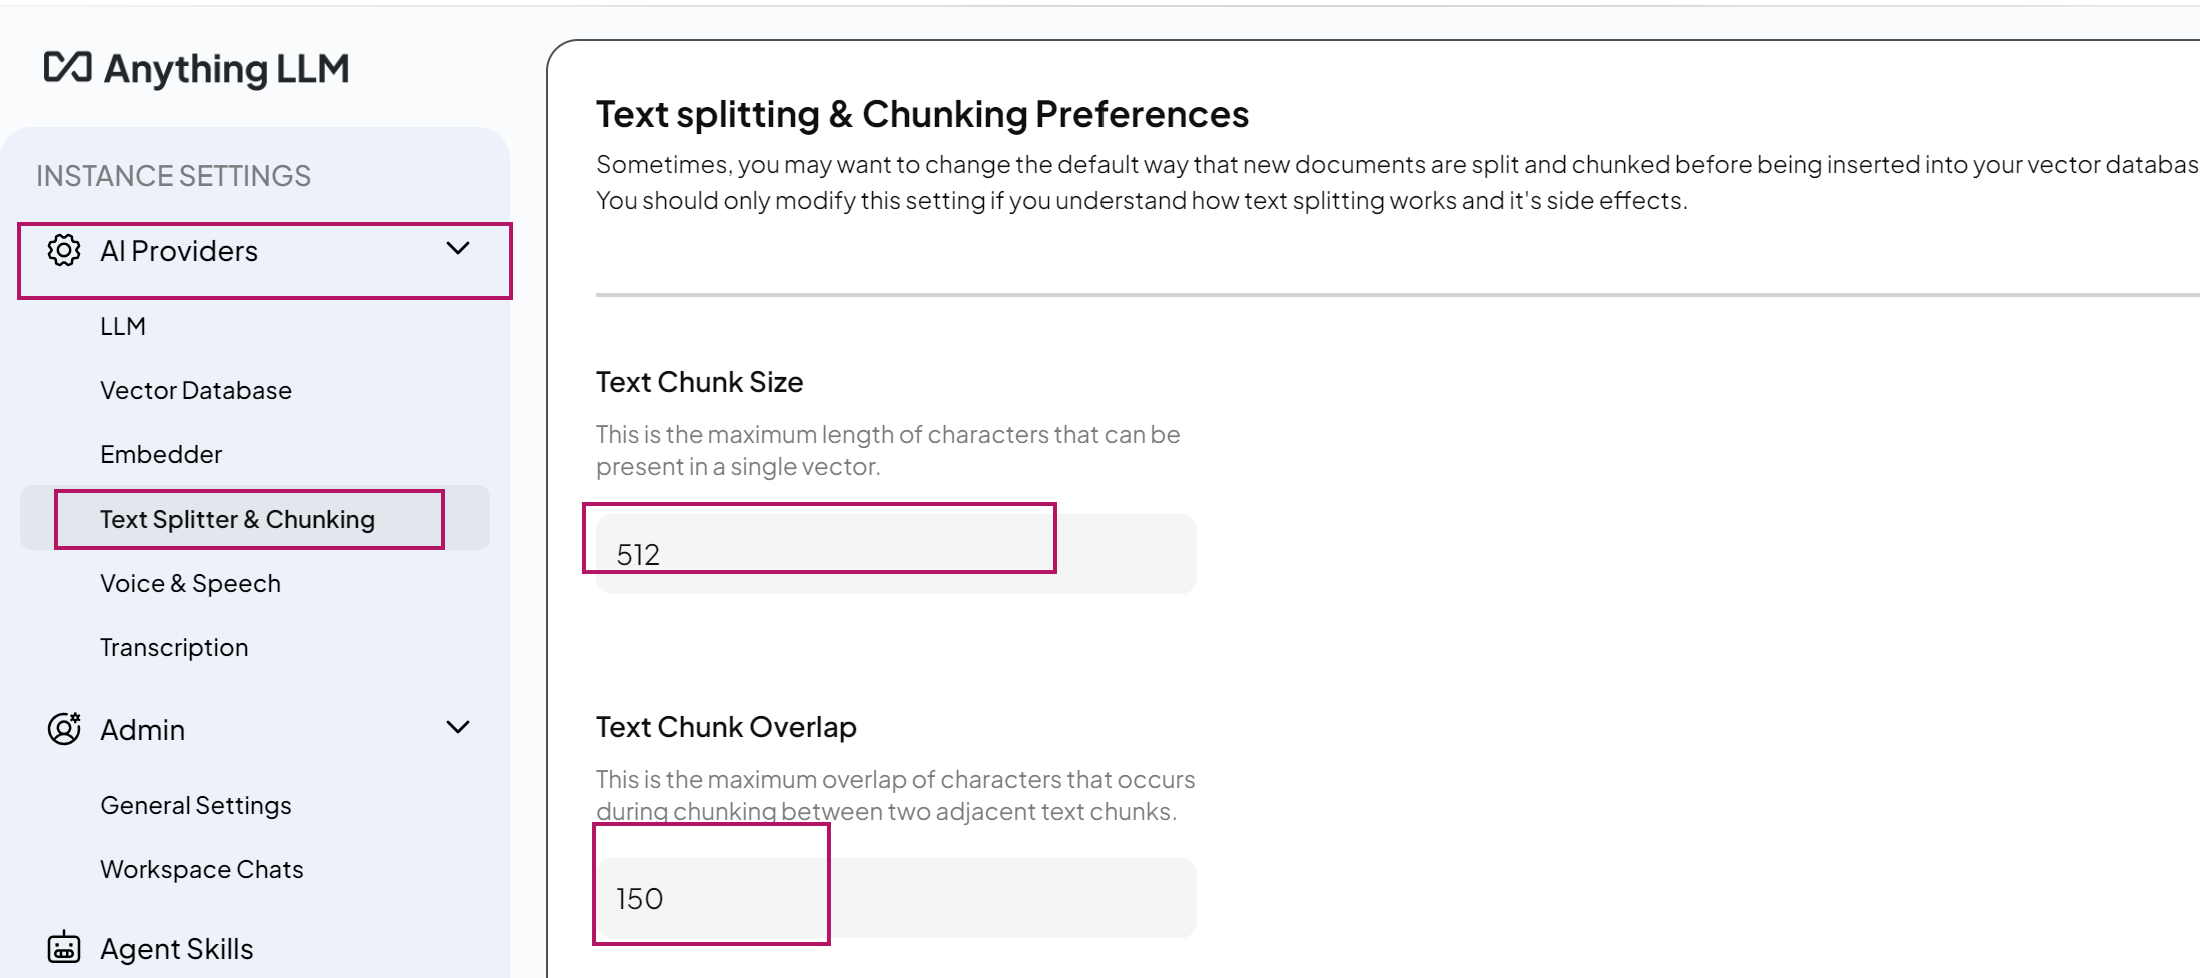Screen dimensions: 2200x978
Task: Click the Anything LLM logo icon
Action: pos(67,67)
